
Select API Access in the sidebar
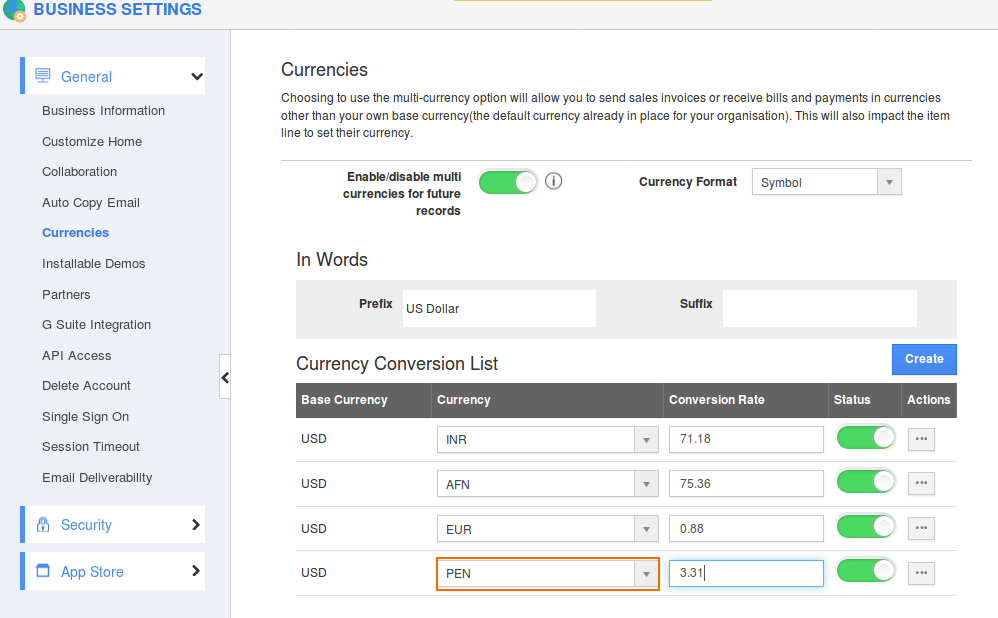[77, 355]
